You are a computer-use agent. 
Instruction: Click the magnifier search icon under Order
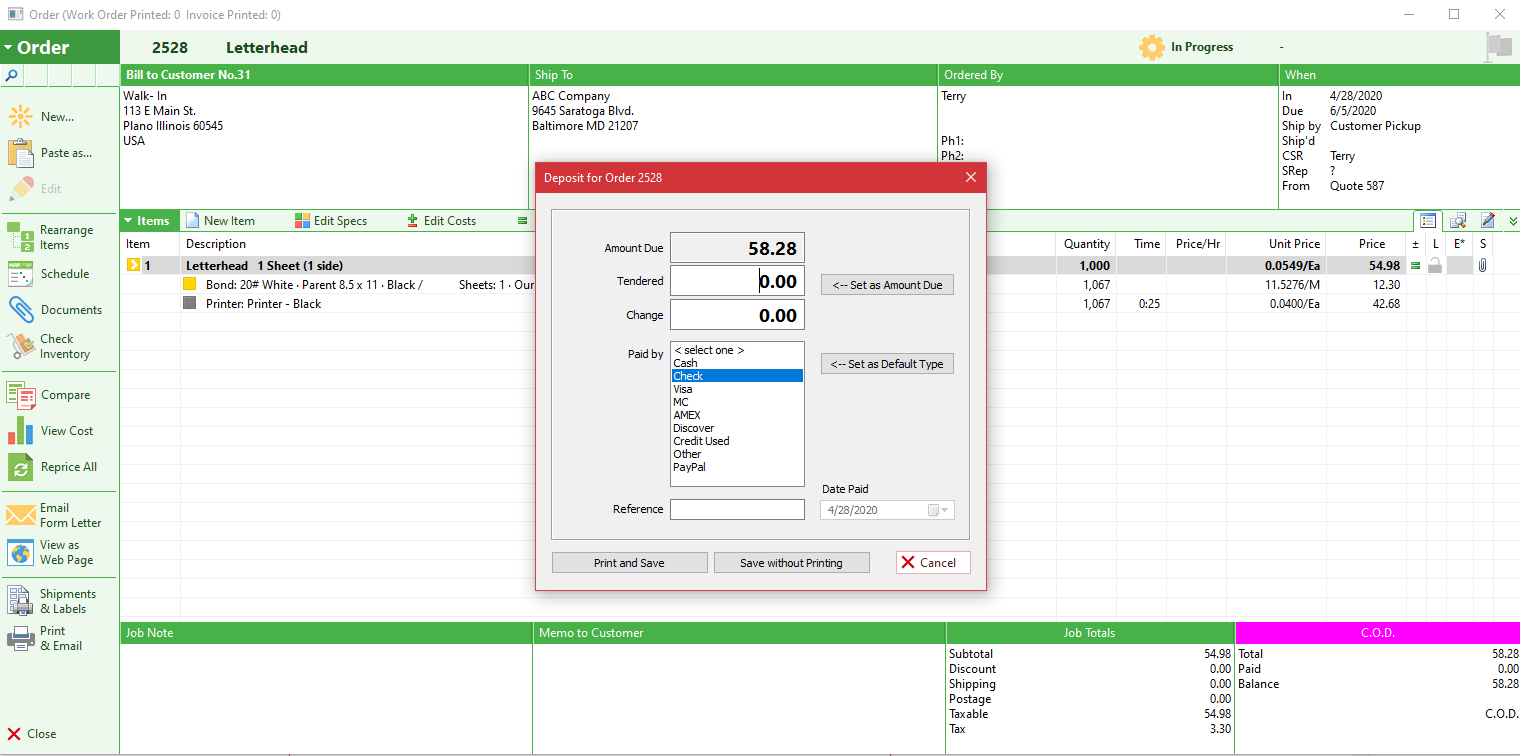coord(12,76)
